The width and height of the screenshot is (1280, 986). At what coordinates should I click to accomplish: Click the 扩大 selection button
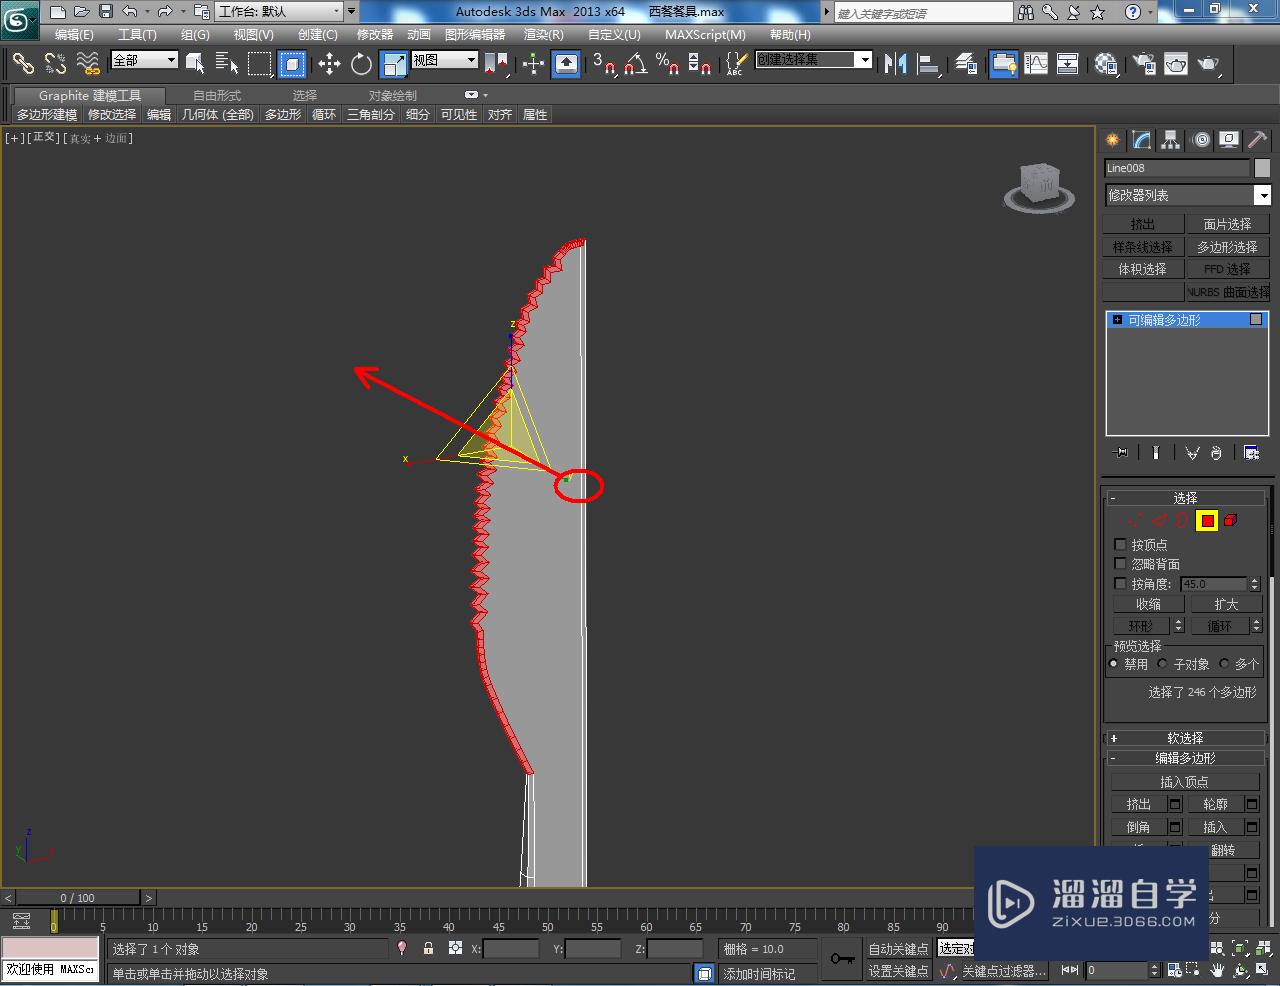(1226, 604)
